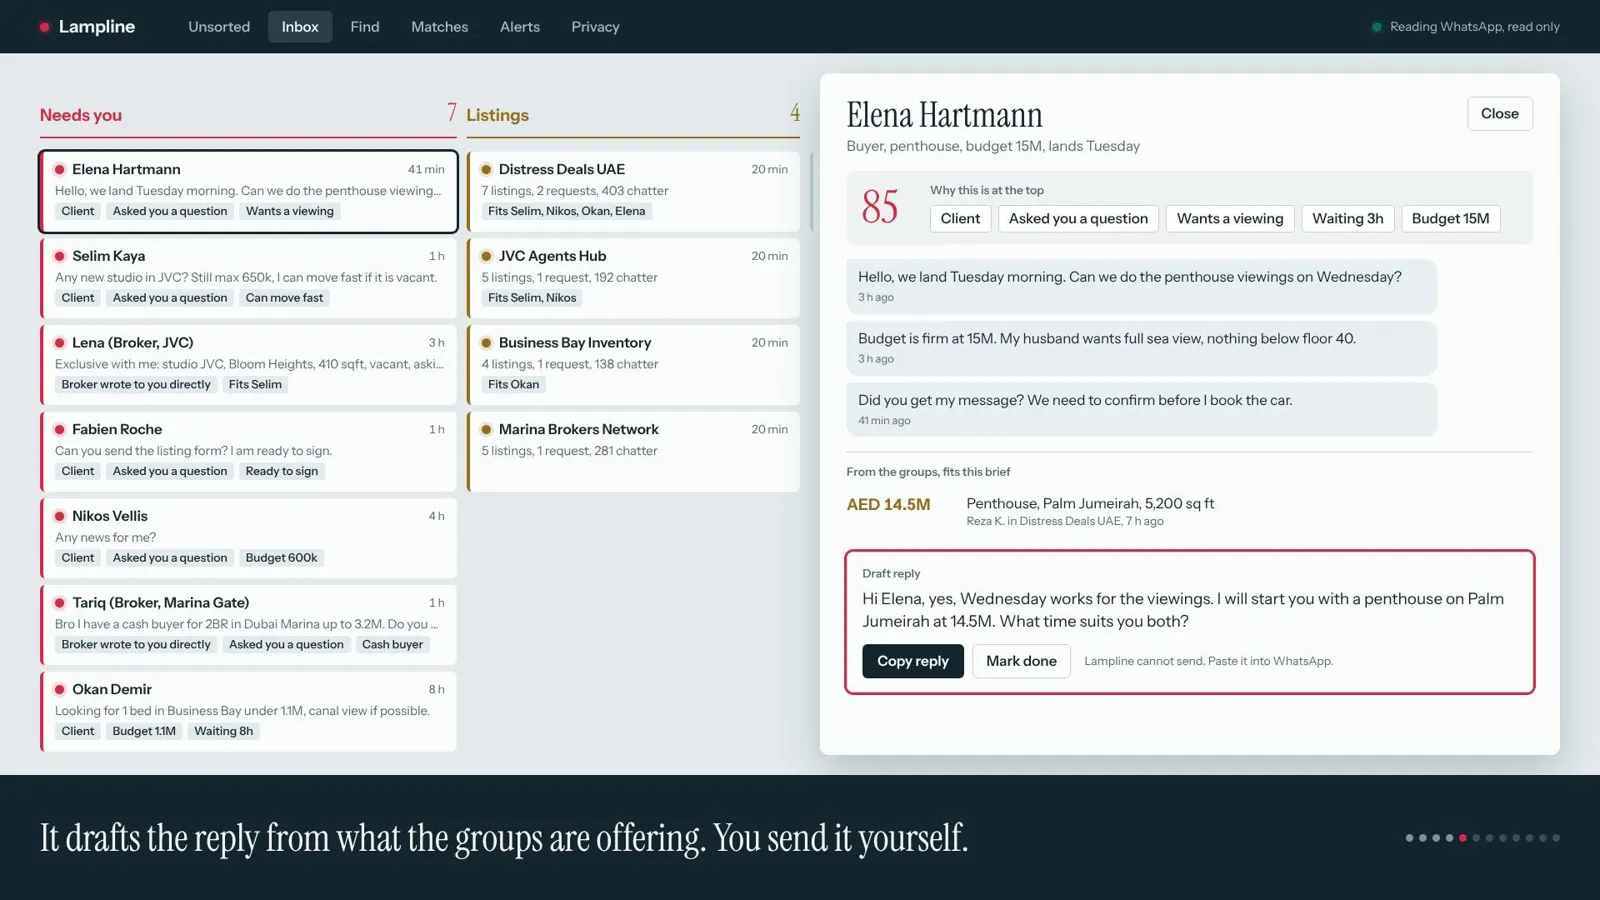Open Marina Brokers Network listing group

pyautogui.click(x=634, y=452)
